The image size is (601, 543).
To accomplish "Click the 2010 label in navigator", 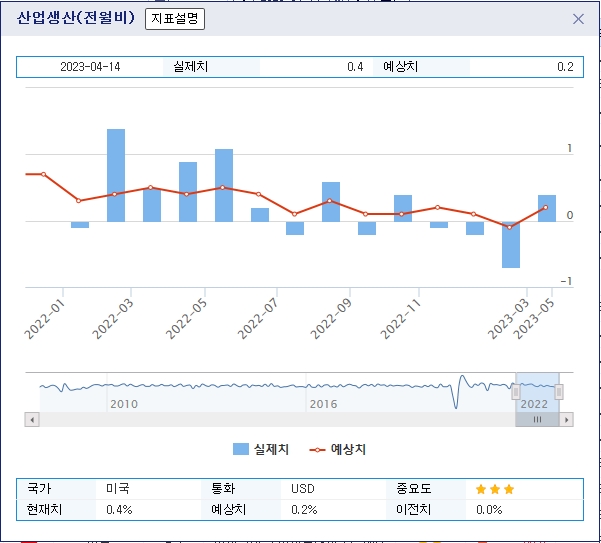I will pyautogui.click(x=124, y=404).
